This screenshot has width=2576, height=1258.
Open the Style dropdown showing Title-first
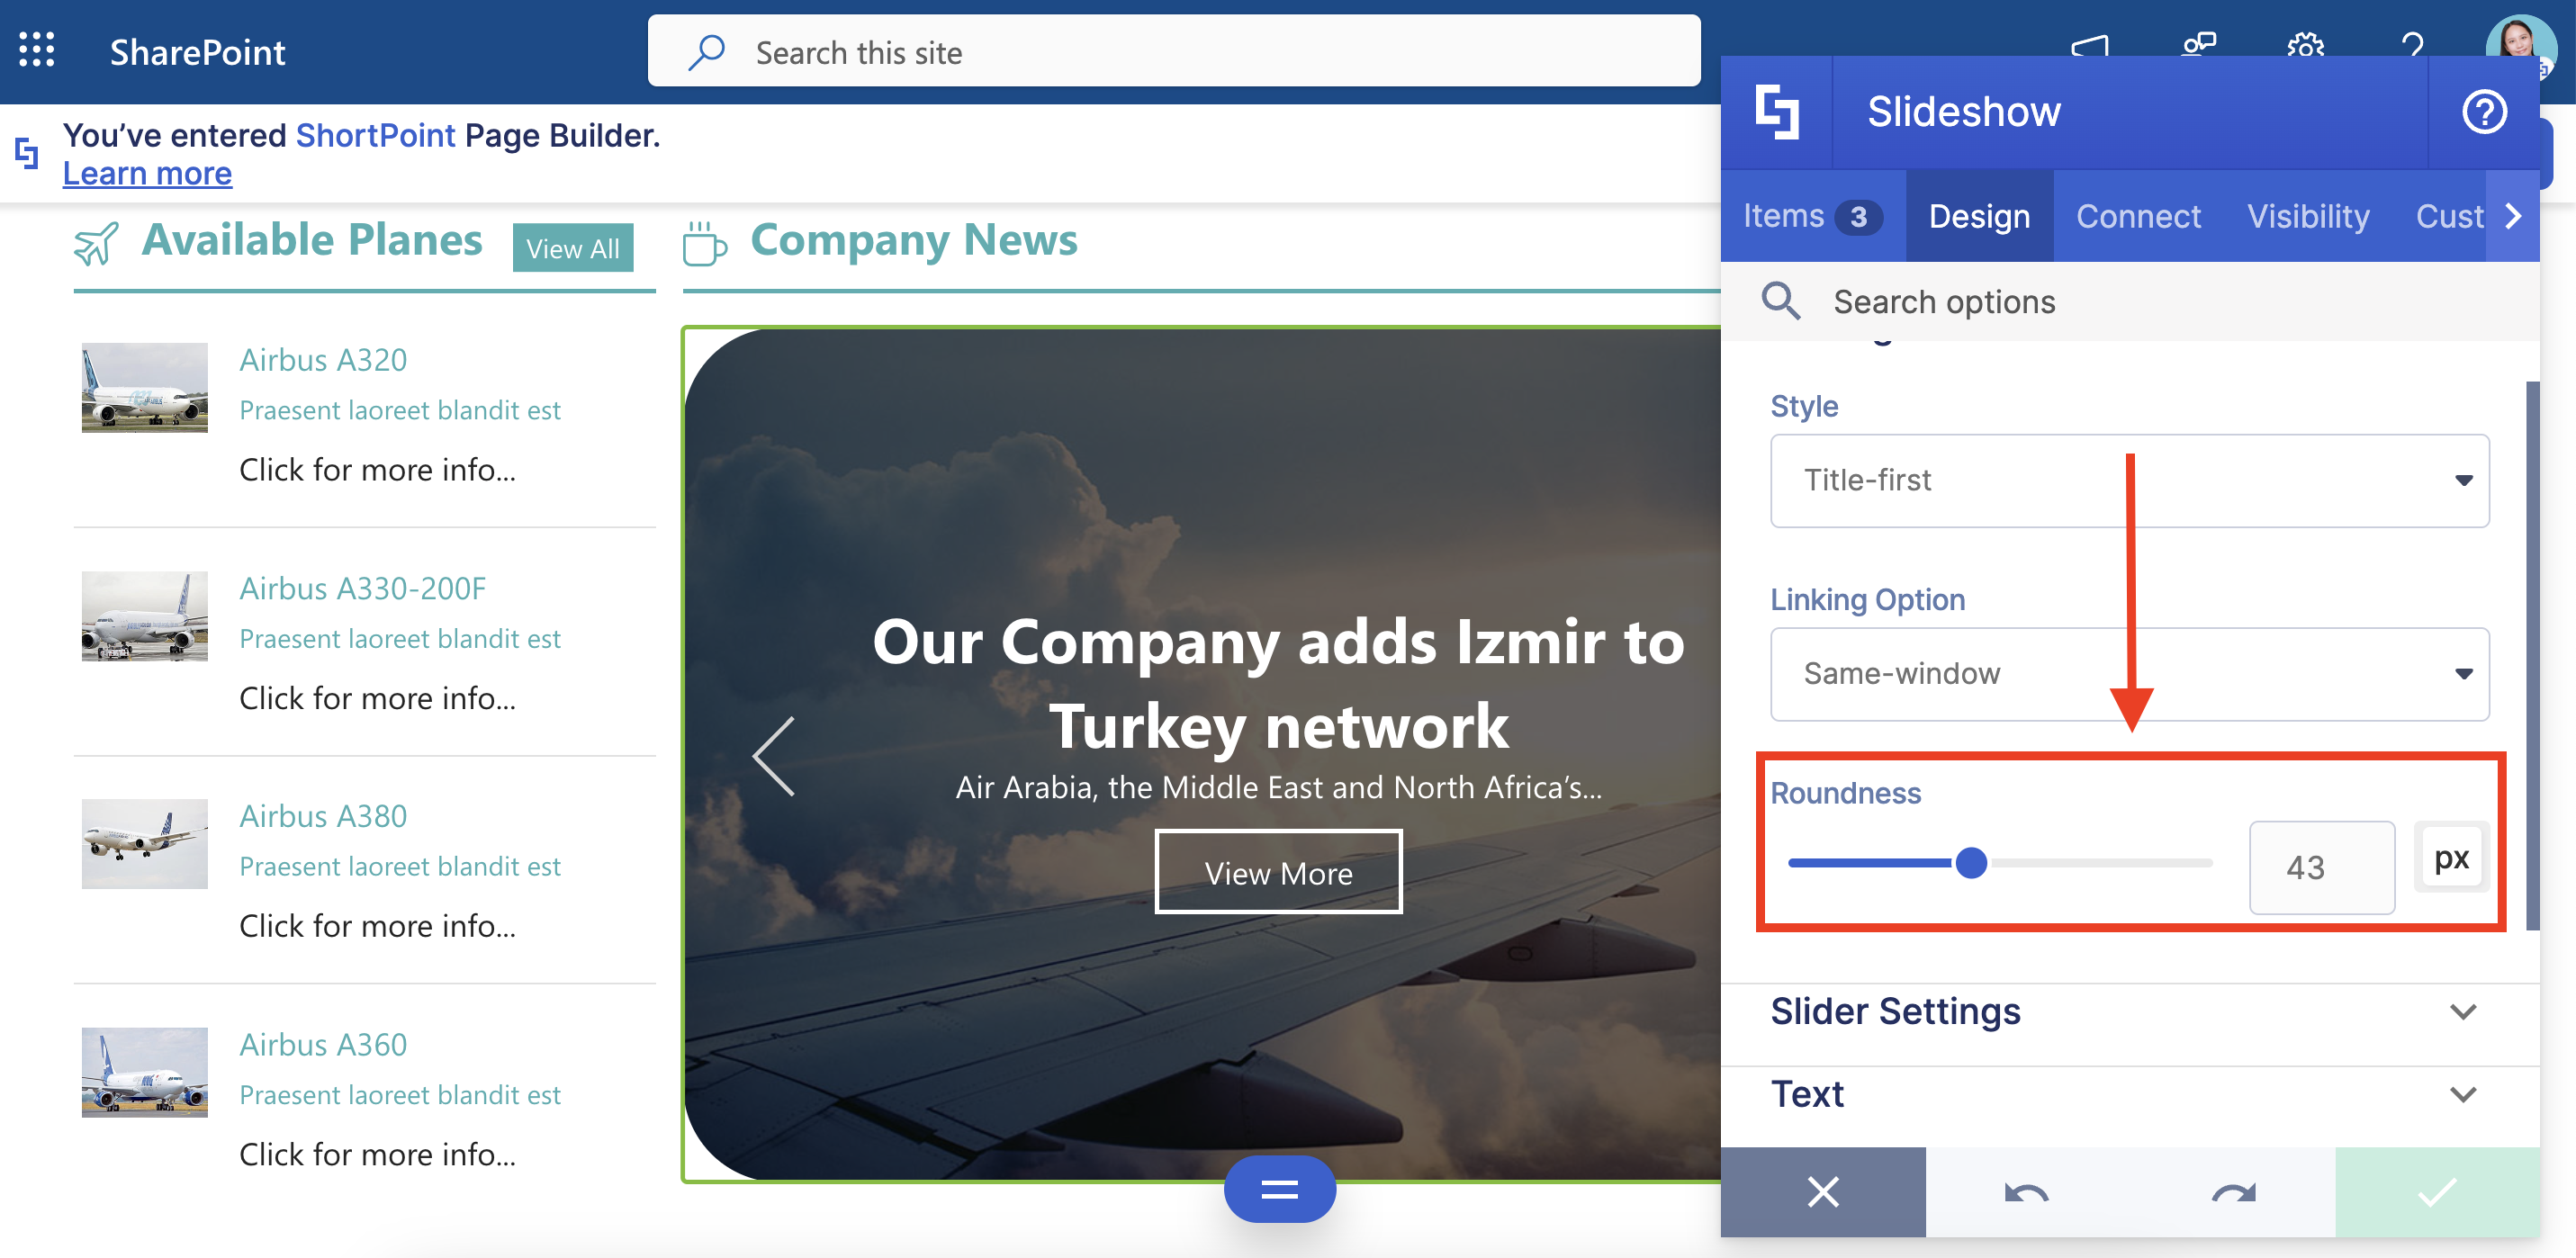(2129, 481)
